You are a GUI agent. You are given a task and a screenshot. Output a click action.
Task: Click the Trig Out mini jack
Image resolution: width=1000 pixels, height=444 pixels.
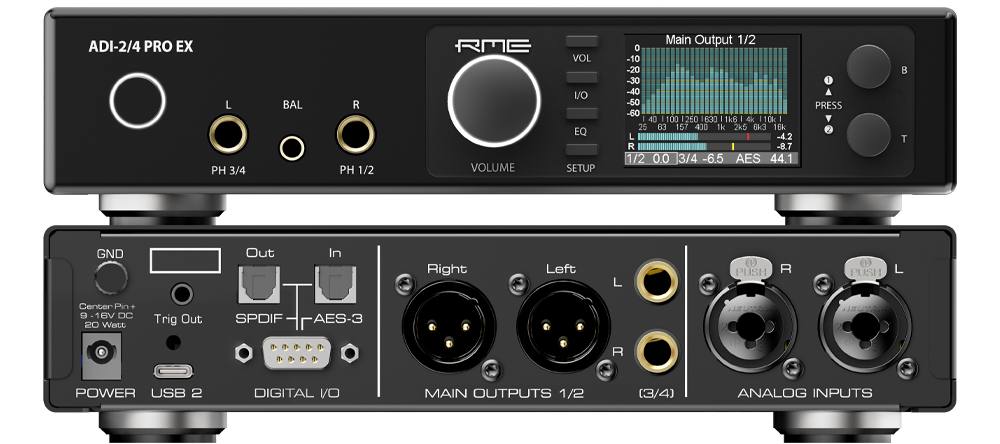click(x=182, y=294)
